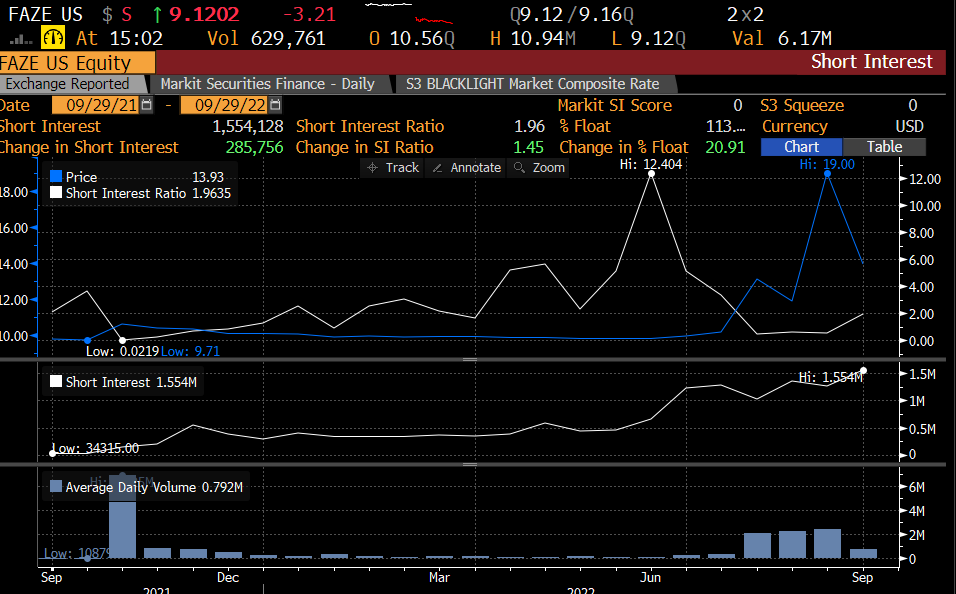Click the Low: 9.71 price marker point
This screenshot has height=594, width=956.
click(x=87, y=340)
